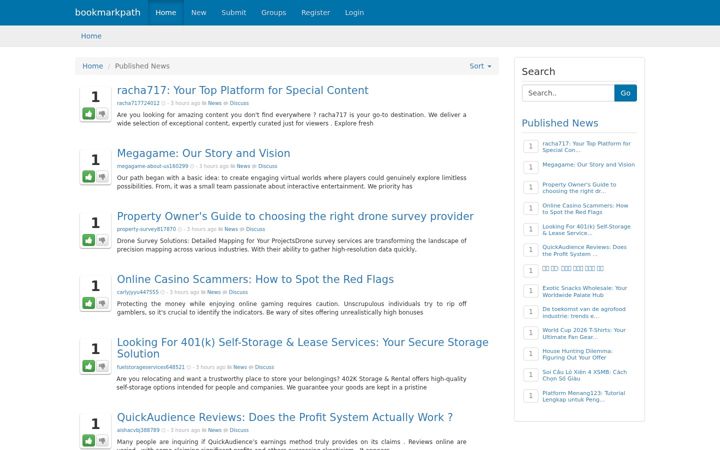
Task: Open QuickAudience Reviews article title
Action: tap(285, 417)
